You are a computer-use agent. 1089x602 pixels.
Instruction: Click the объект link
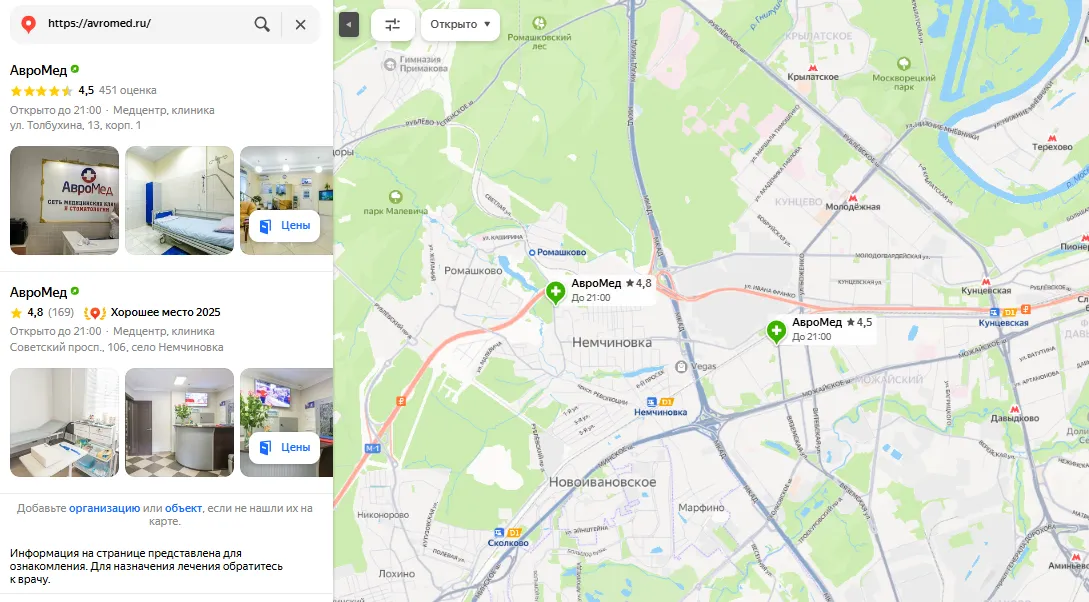183,508
